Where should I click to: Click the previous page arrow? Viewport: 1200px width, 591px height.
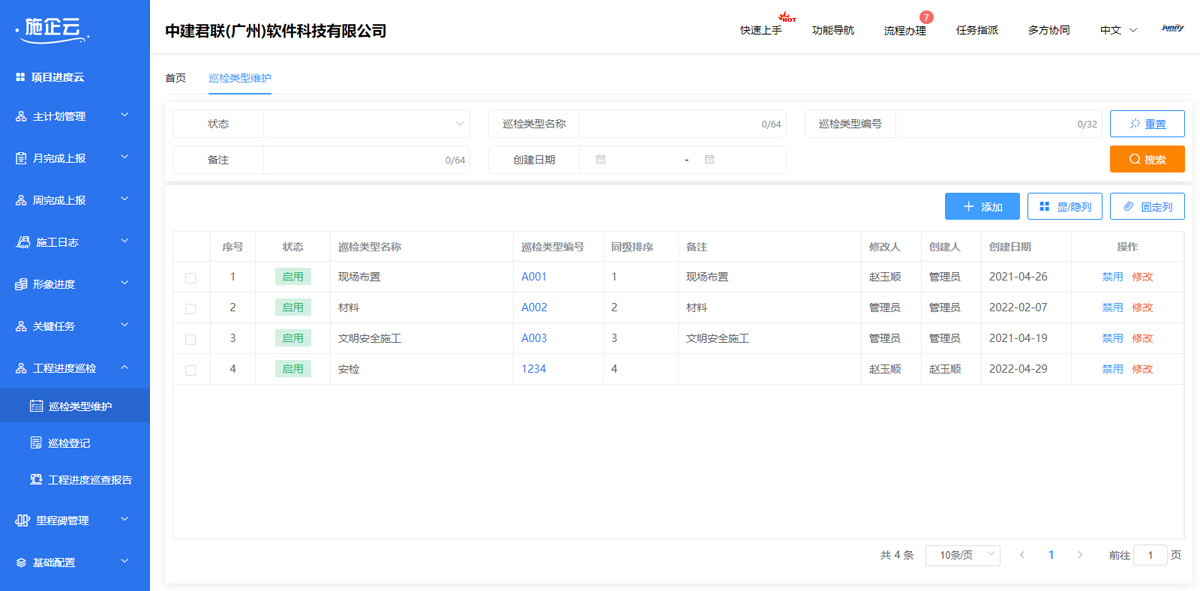tap(1022, 555)
